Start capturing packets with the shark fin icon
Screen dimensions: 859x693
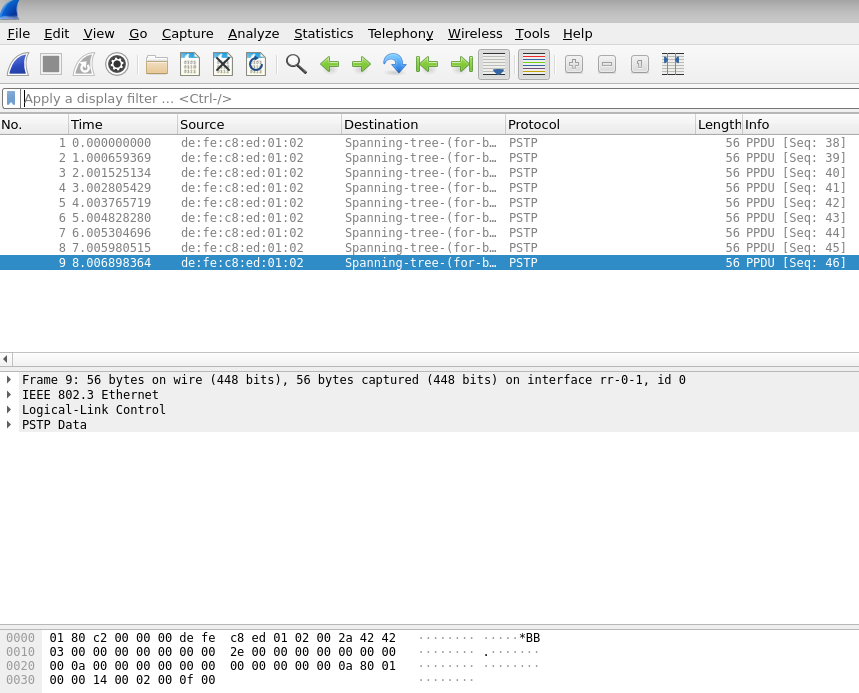[x=18, y=64]
